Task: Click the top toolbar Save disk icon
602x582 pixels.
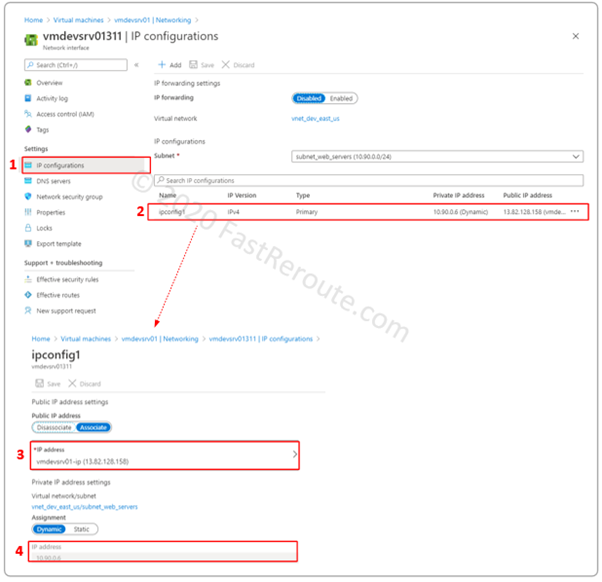Action: (x=193, y=64)
